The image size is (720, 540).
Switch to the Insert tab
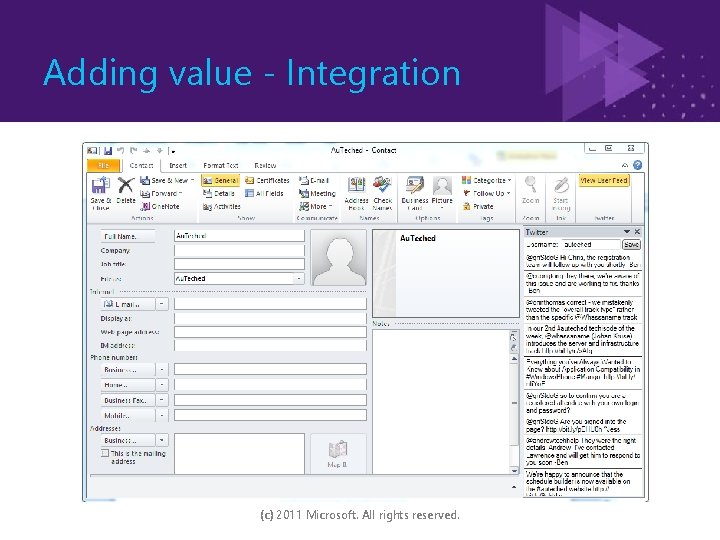tap(178, 165)
